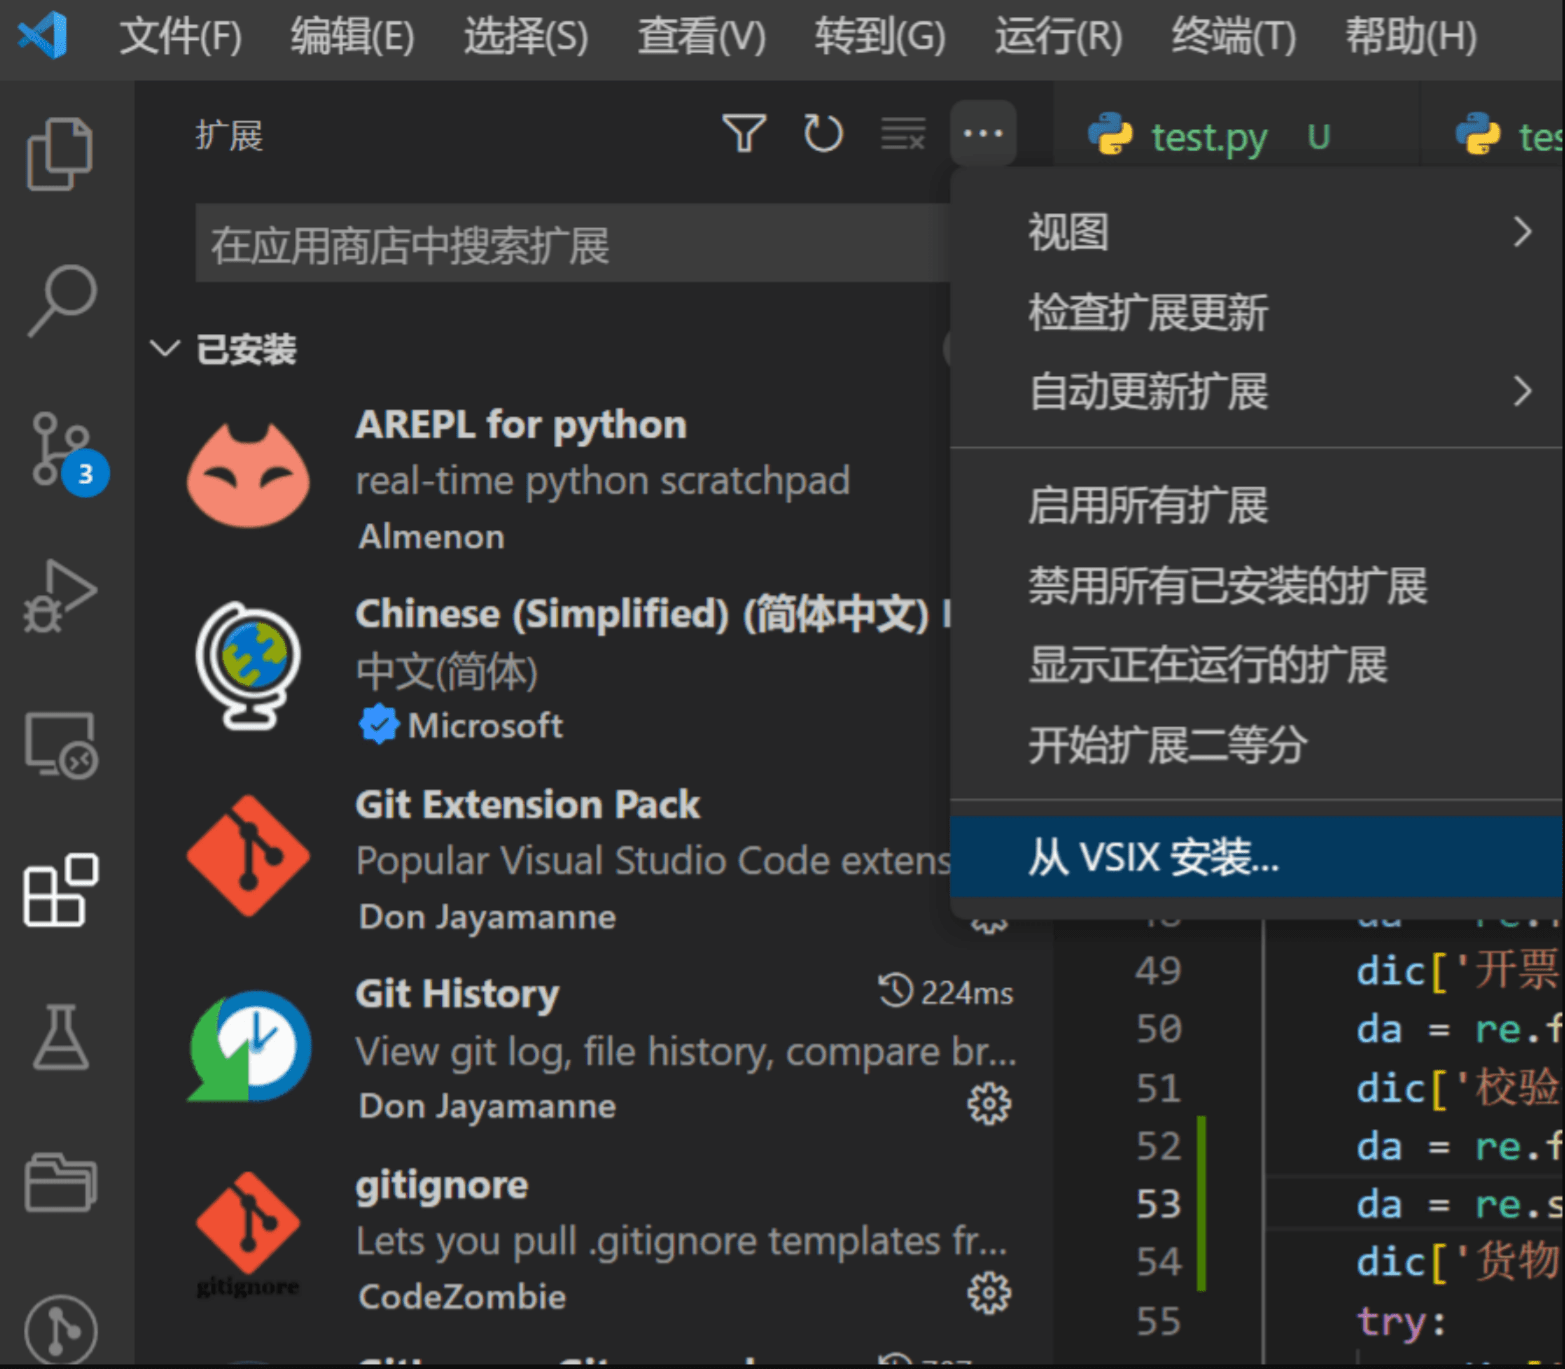Screen dimensions: 1565x1369
Task: Open the Remote Explorer view
Action: click(x=60, y=745)
